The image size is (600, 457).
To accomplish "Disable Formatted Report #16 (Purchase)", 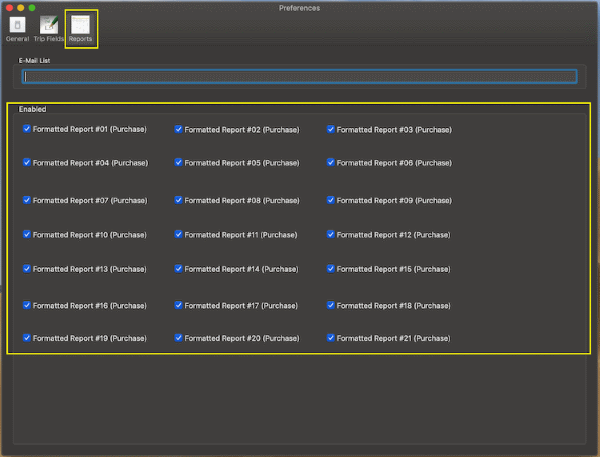I will (27, 305).
